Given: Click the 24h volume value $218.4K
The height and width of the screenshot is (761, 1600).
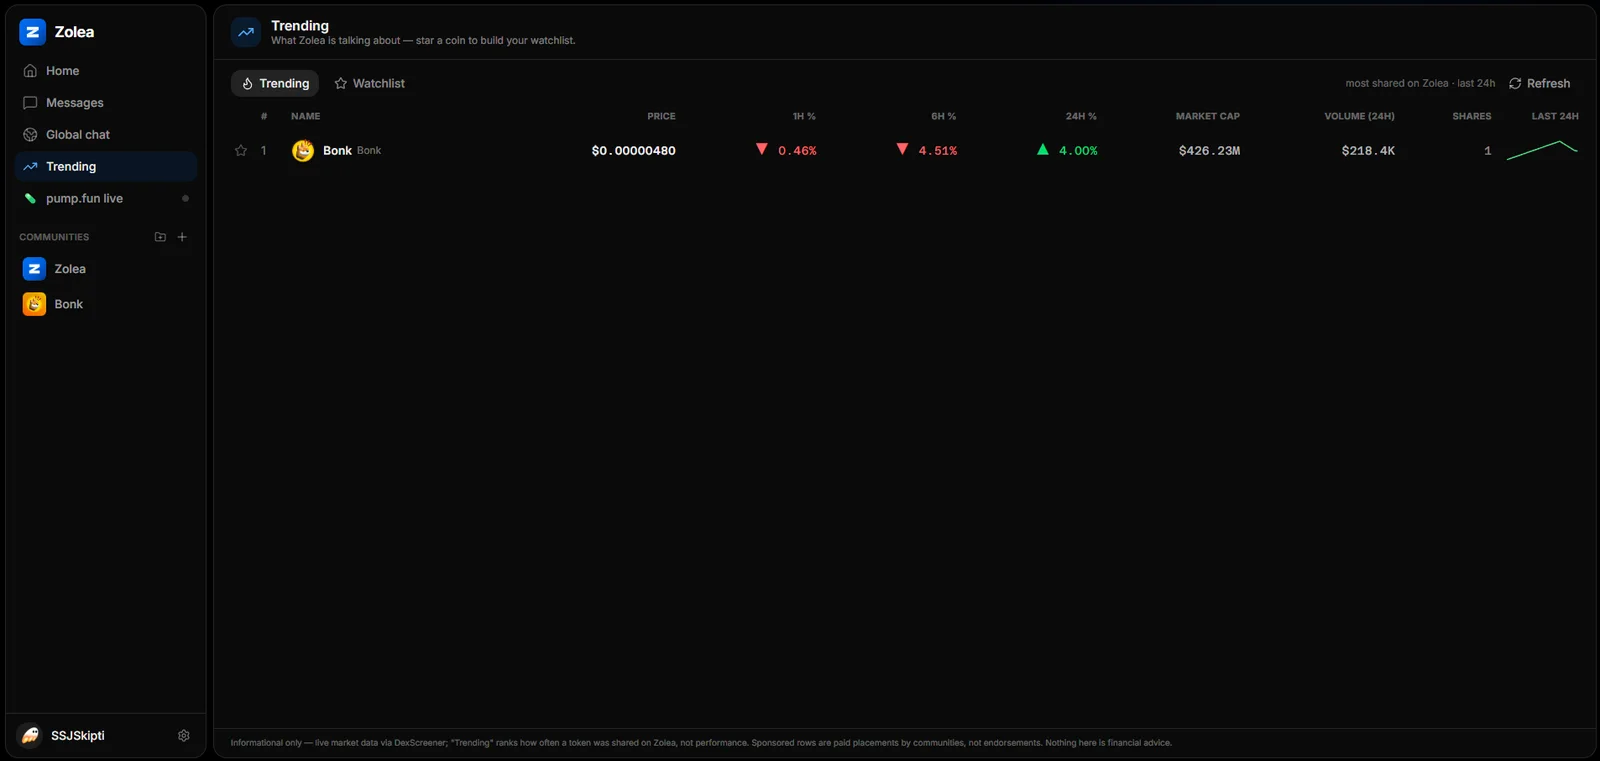Looking at the screenshot, I should (x=1368, y=151).
